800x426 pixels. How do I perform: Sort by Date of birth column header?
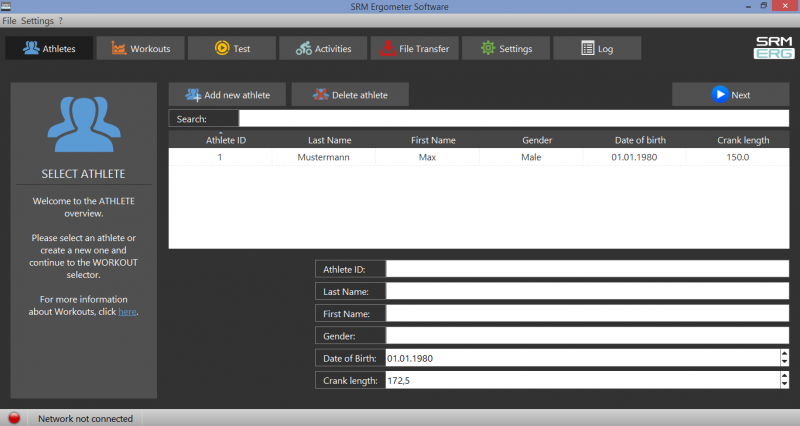pyautogui.click(x=635, y=140)
